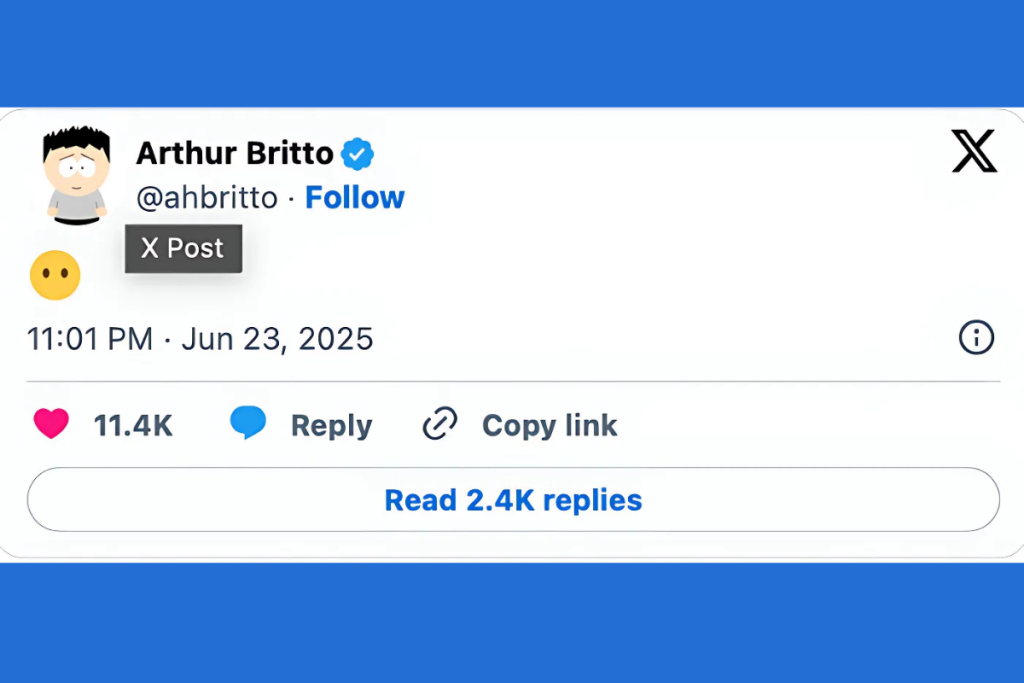Screen dimensions: 1024x683
Task: Click the X Post tooltip label
Action: coord(183,248)
